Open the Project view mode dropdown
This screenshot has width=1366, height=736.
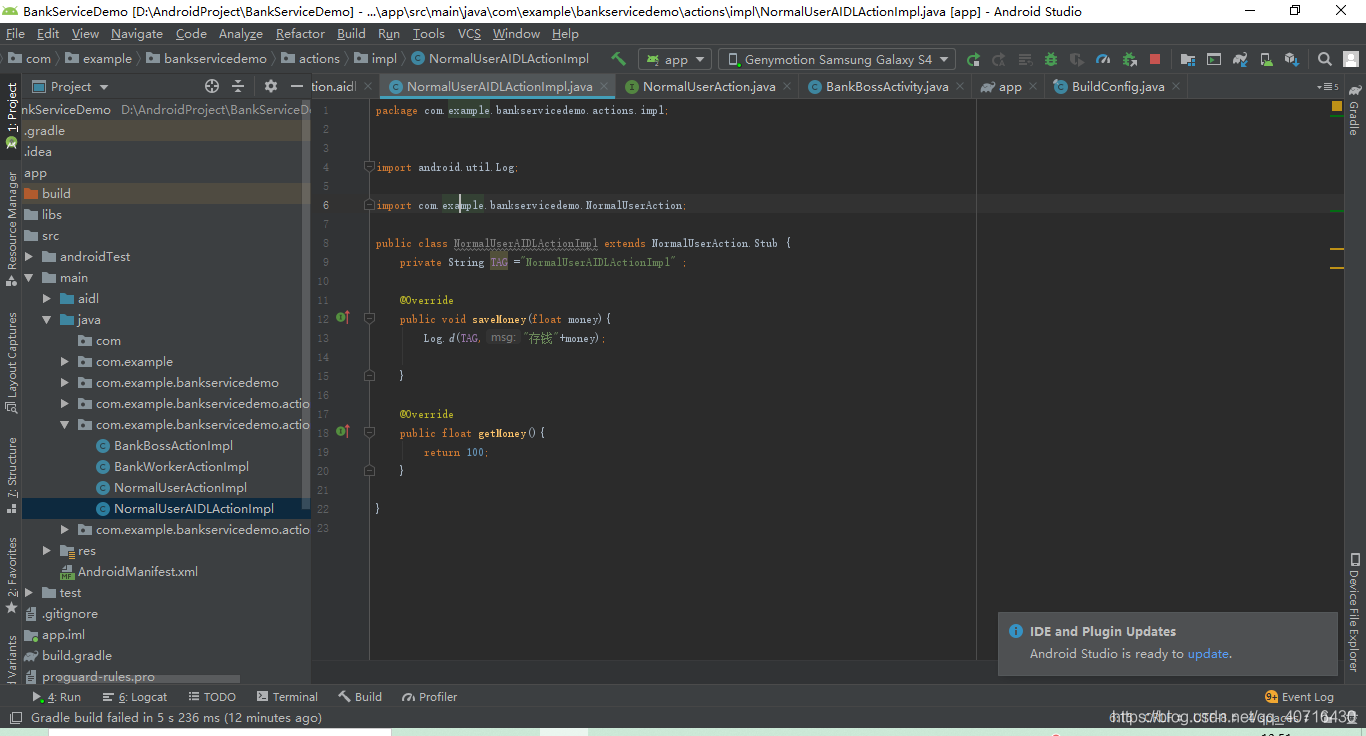tap(71, 87)
